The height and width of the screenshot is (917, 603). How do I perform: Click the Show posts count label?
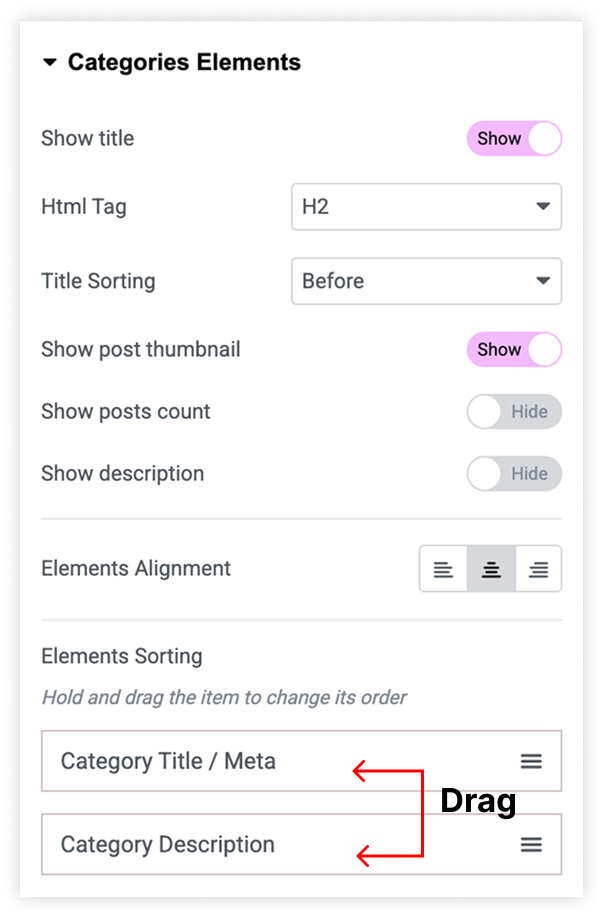pyautogui.click(x=126, y=412)
